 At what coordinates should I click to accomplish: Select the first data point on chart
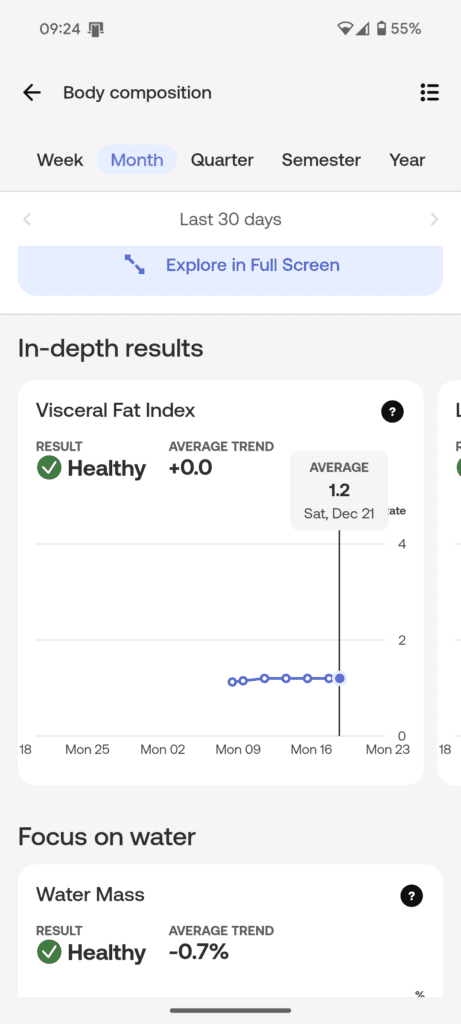(x=232, y=682)
